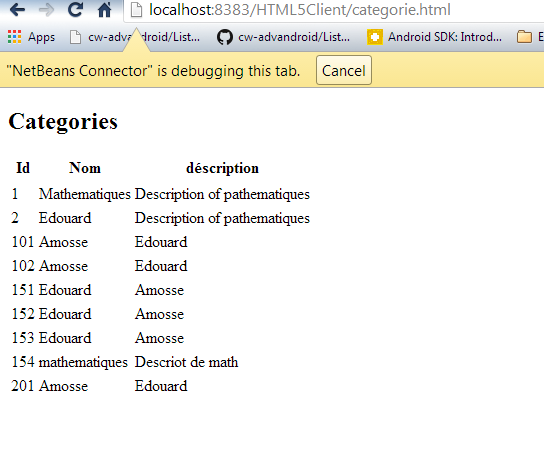The height and width of the screenshot is (453, 544).
Task: Open the Android SDK Introd bookmark
Action: click(x=434, y=37)
